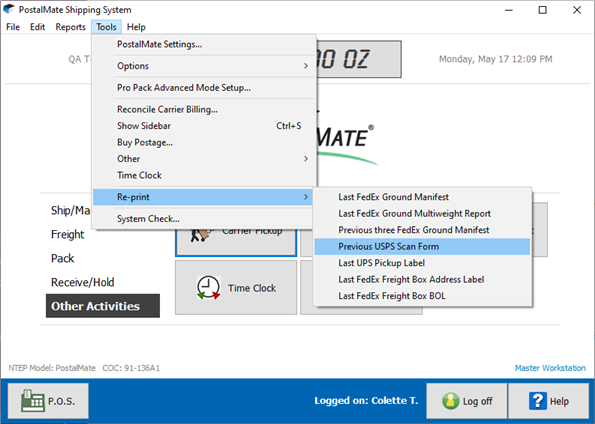Click the scale weight OZ display

(x=359, y=59)
